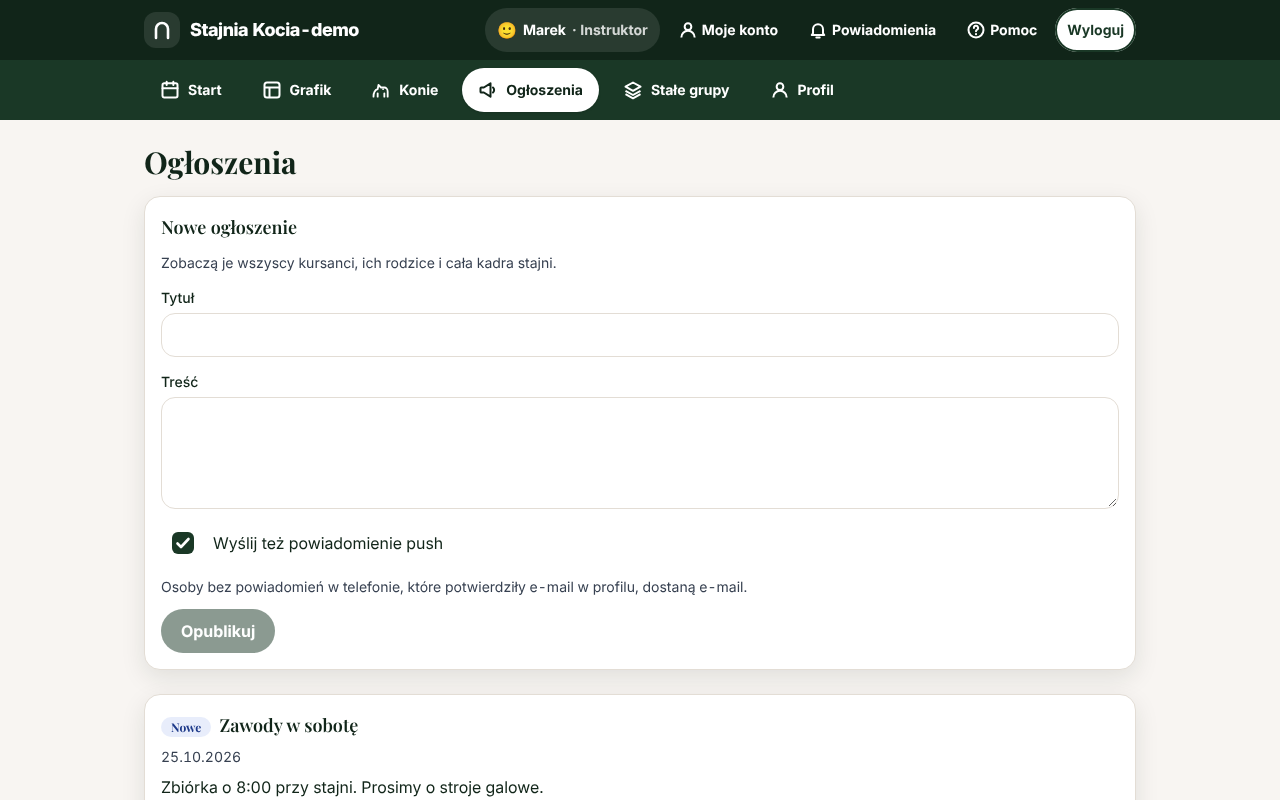Open the Pomoc link text
The image size is (1280, 800).
tap(1013, 30)
